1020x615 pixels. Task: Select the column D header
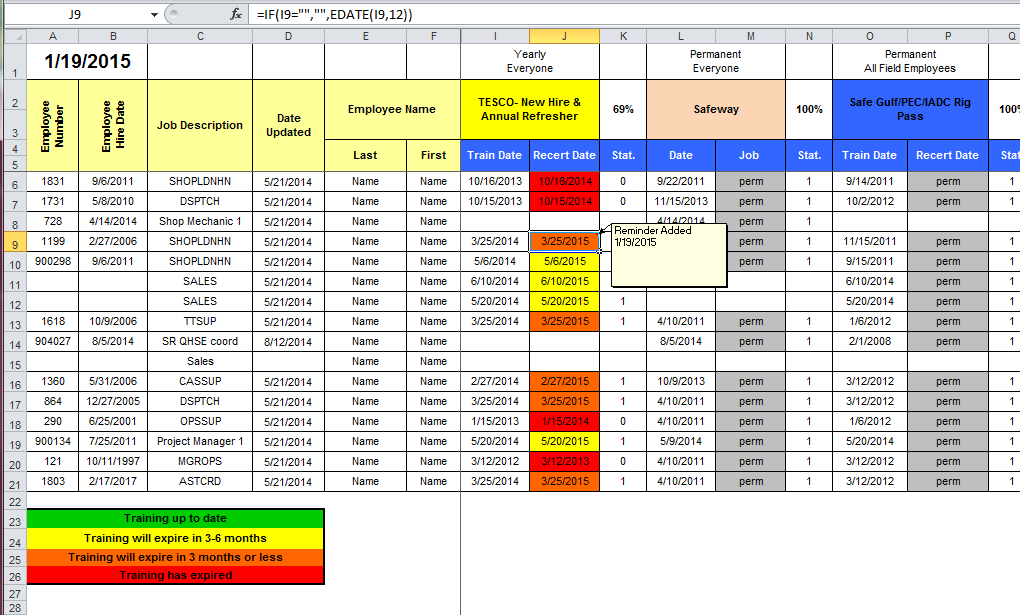click(x=288, y=37)
